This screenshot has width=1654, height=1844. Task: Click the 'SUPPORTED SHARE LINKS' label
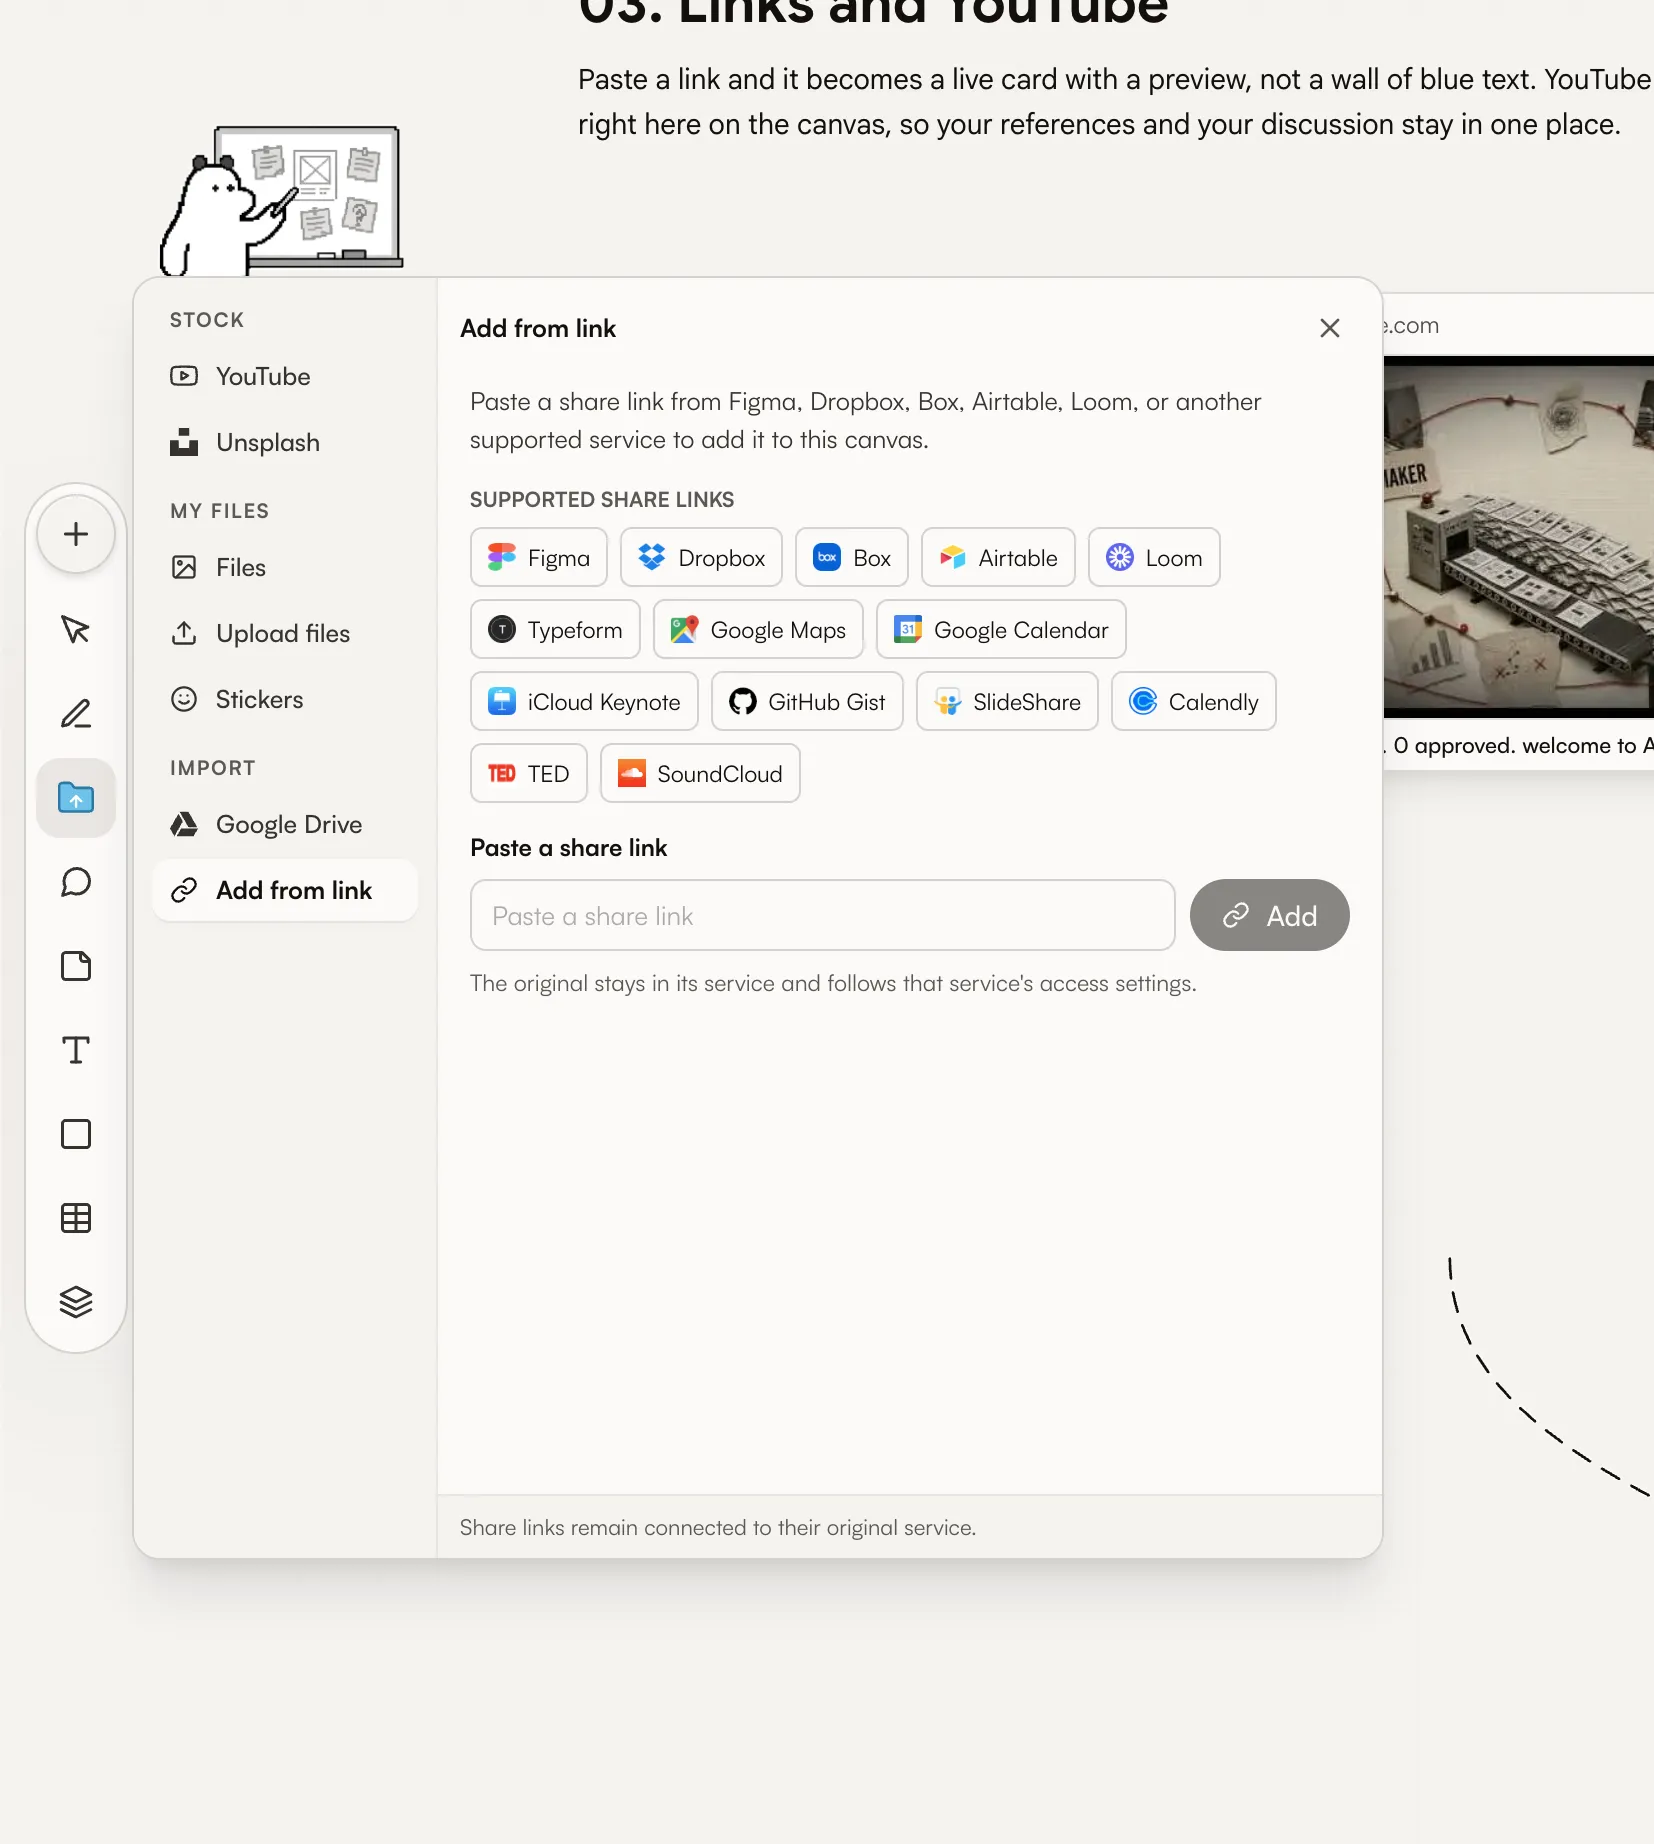tap(602, 499)
